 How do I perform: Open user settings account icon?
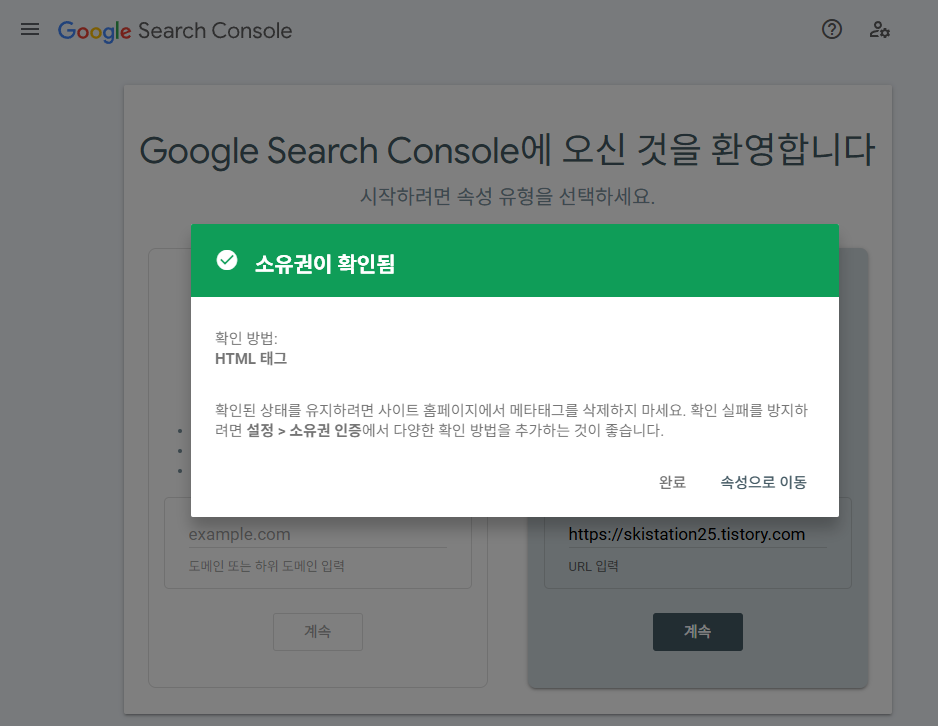tap(879, 29)
